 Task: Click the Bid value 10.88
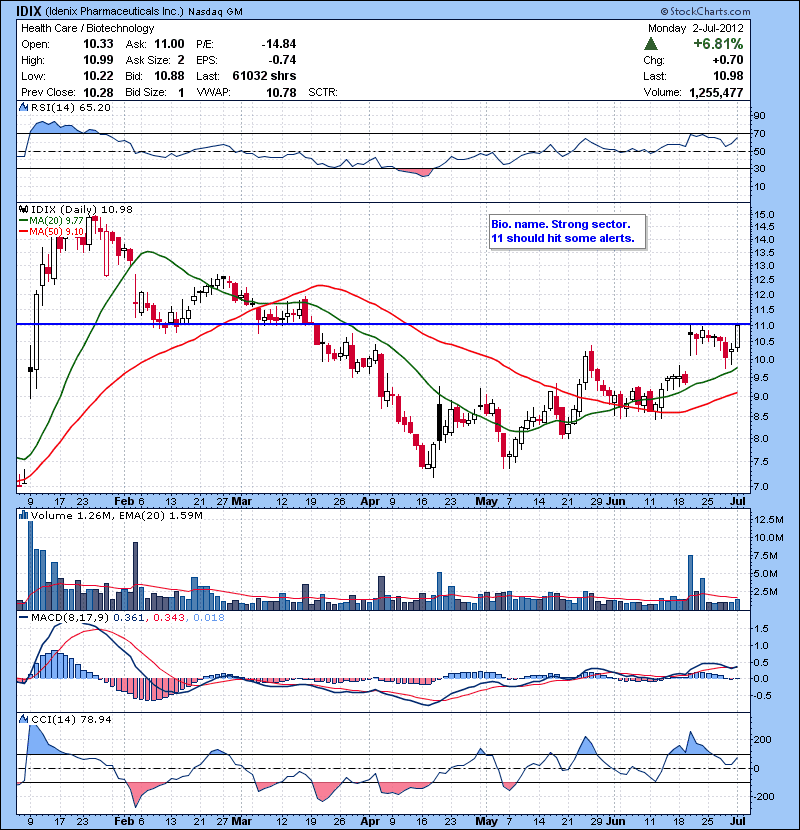pyautogui.click(x=169, y=76)
